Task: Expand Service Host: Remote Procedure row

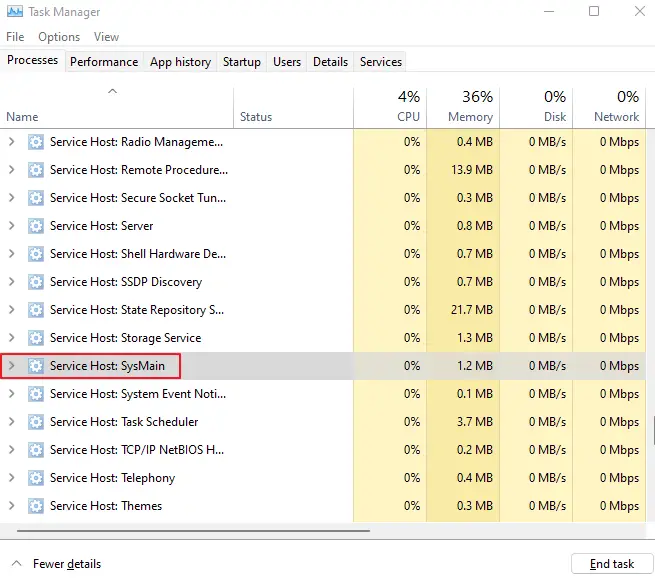Action: (12, 170)
